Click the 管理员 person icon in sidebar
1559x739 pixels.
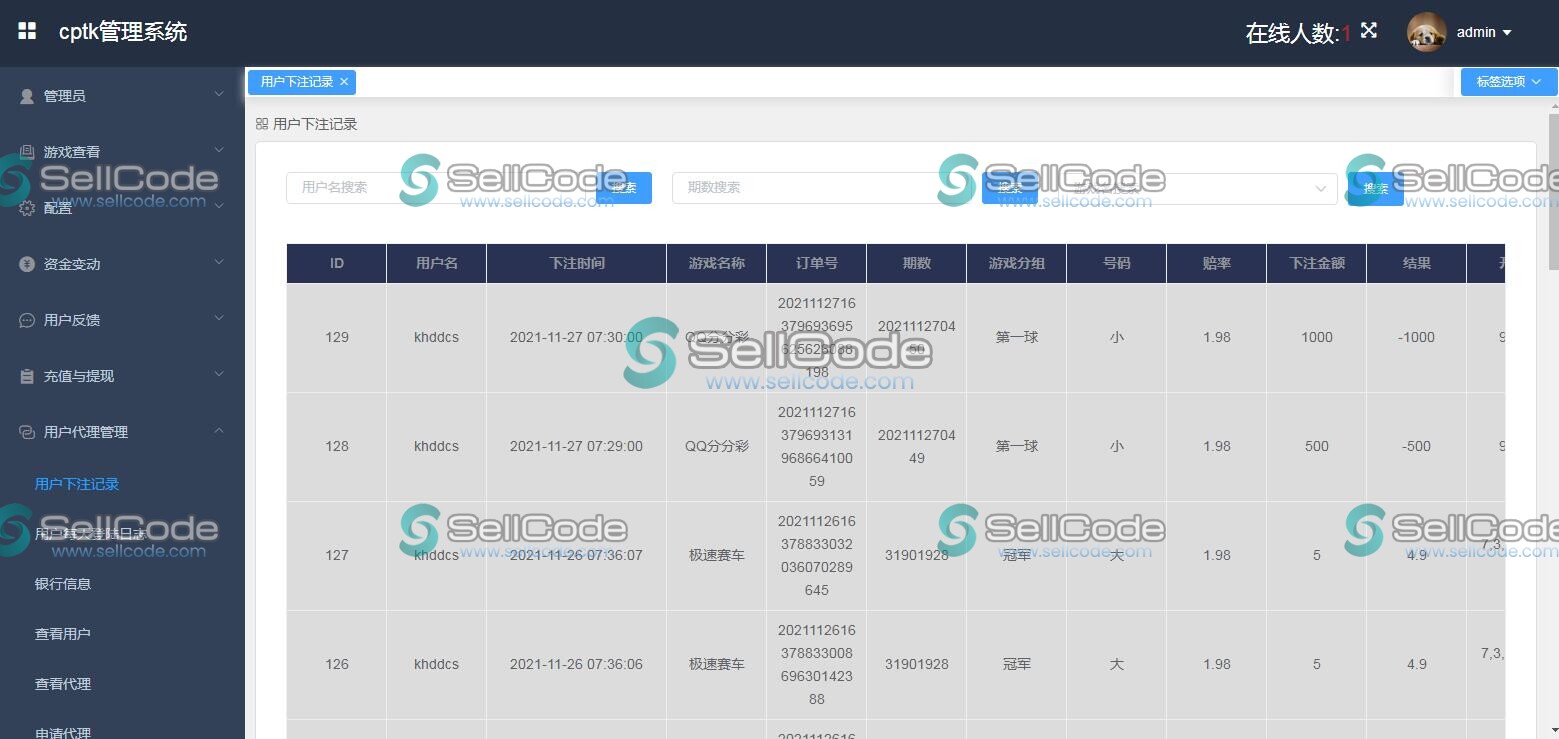27,96
